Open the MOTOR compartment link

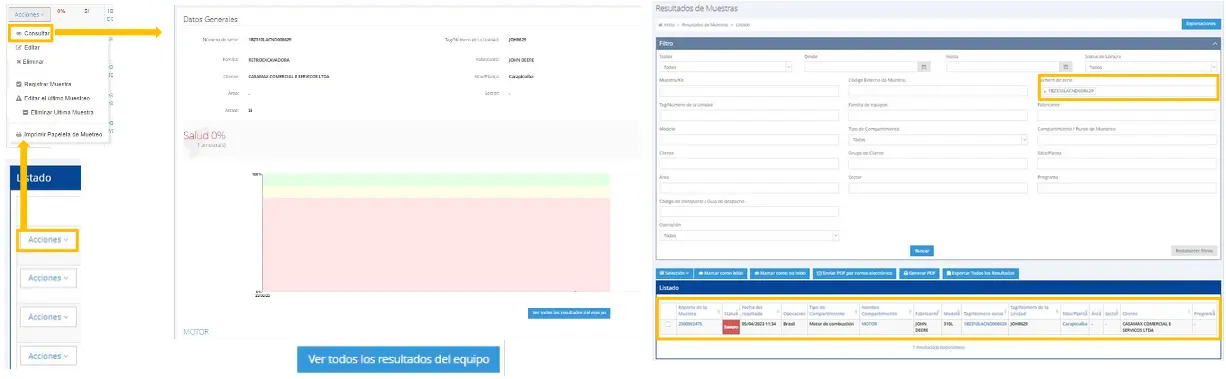[x=869, y=324]
